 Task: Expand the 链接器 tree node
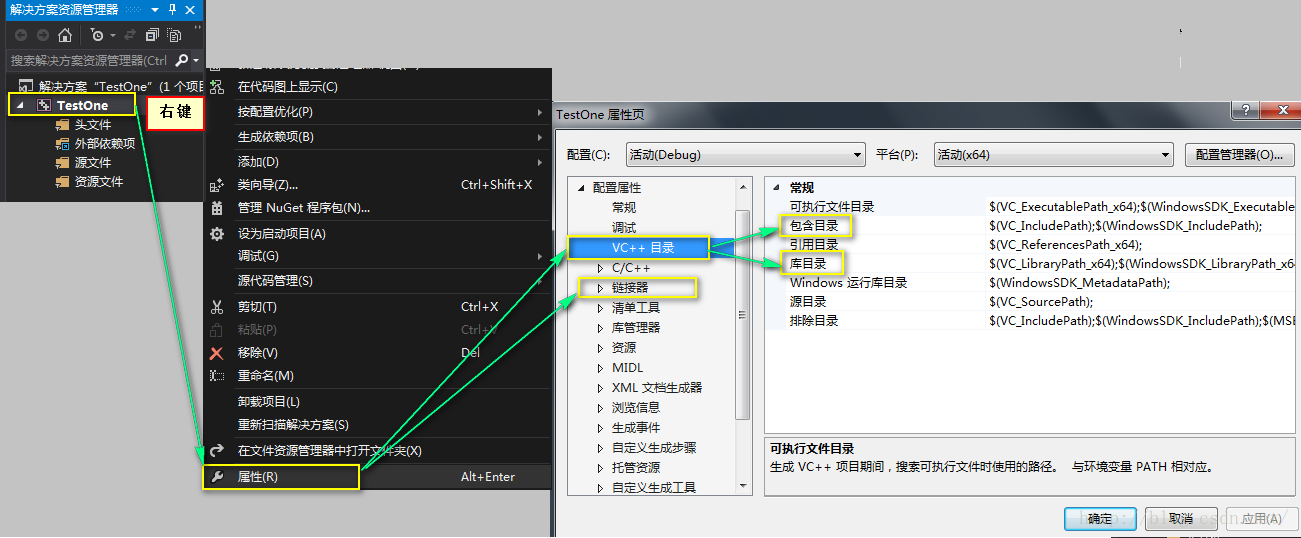(x=600, y=288)
